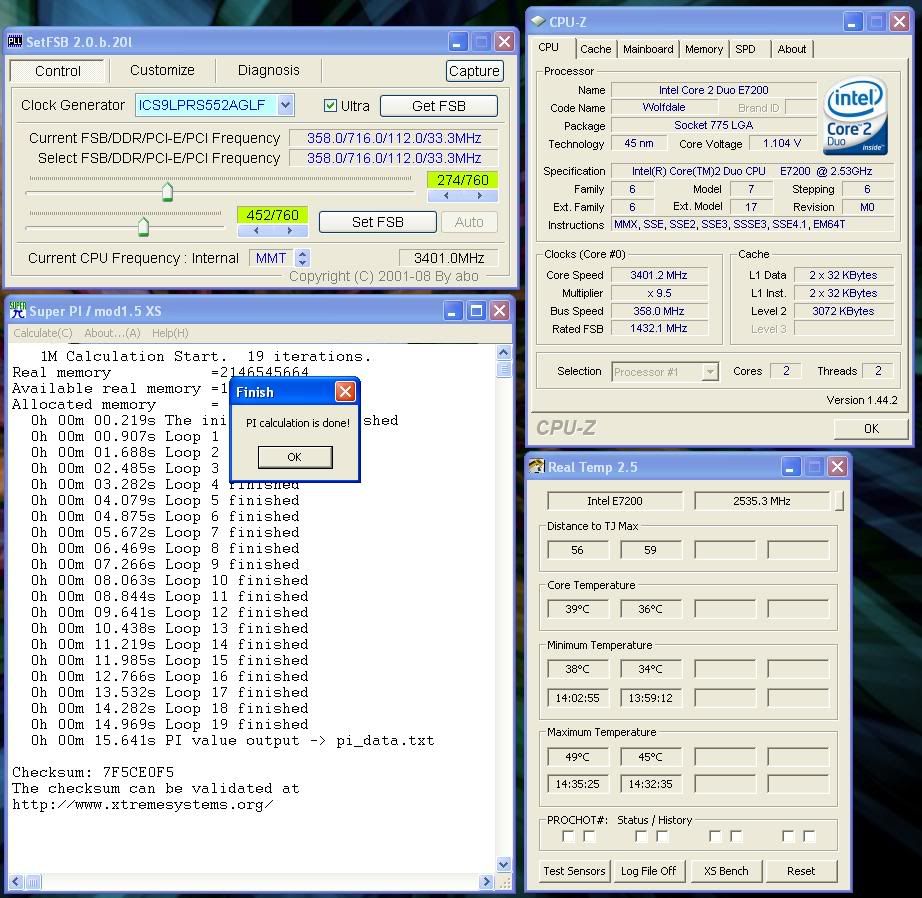Toggle seventh PROCHOT# checkbox

[x=788, y=836]
